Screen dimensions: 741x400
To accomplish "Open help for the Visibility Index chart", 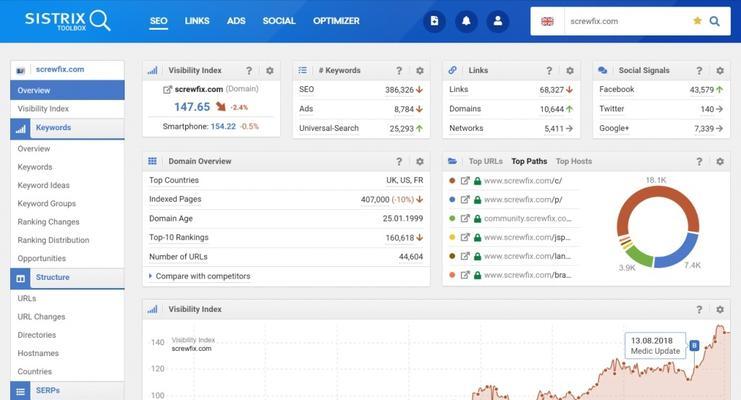I will tap(699, 310).
